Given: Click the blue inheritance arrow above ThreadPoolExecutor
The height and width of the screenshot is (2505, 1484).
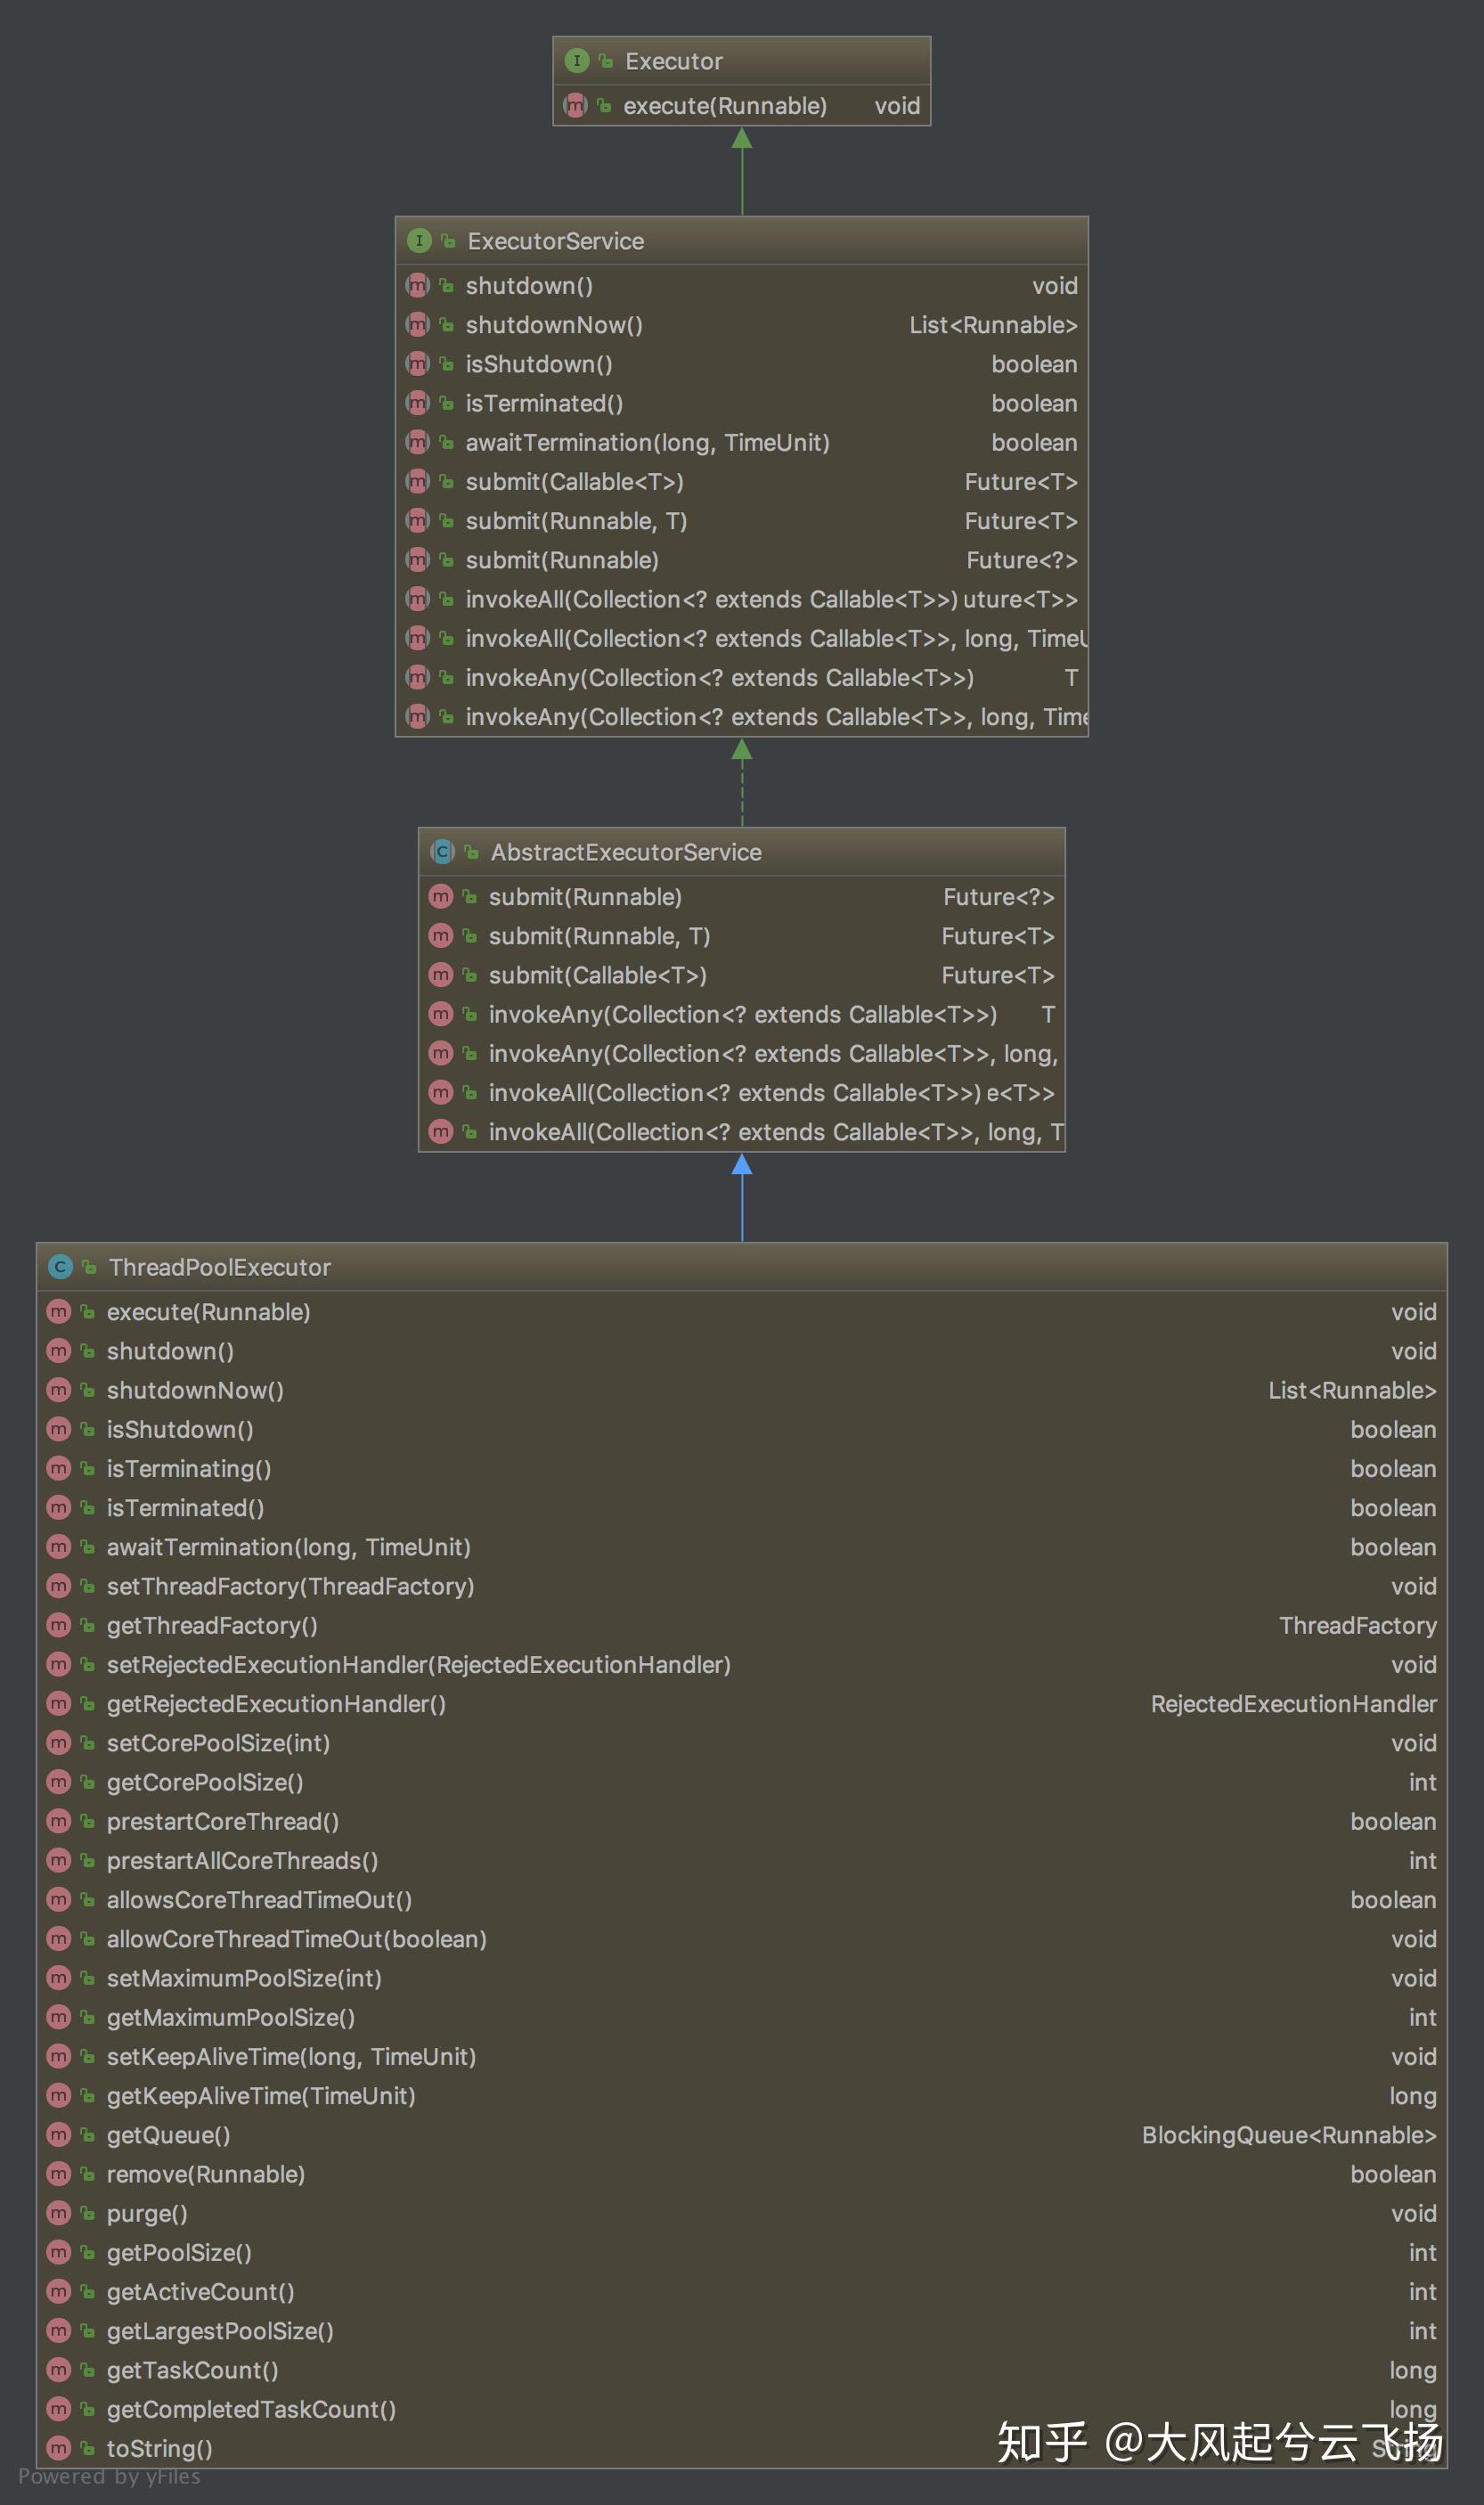Looking at the screenshot, I should (x=742, y=1165).
